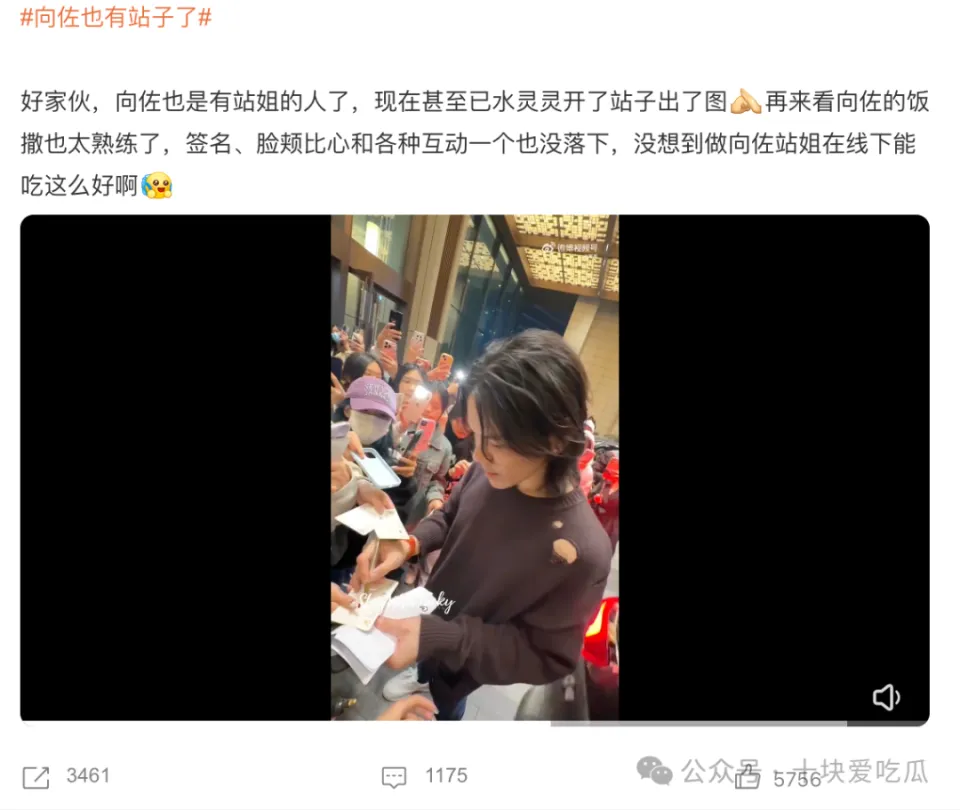
Task: Click the like count 5756
Action: tap(797, 779)
